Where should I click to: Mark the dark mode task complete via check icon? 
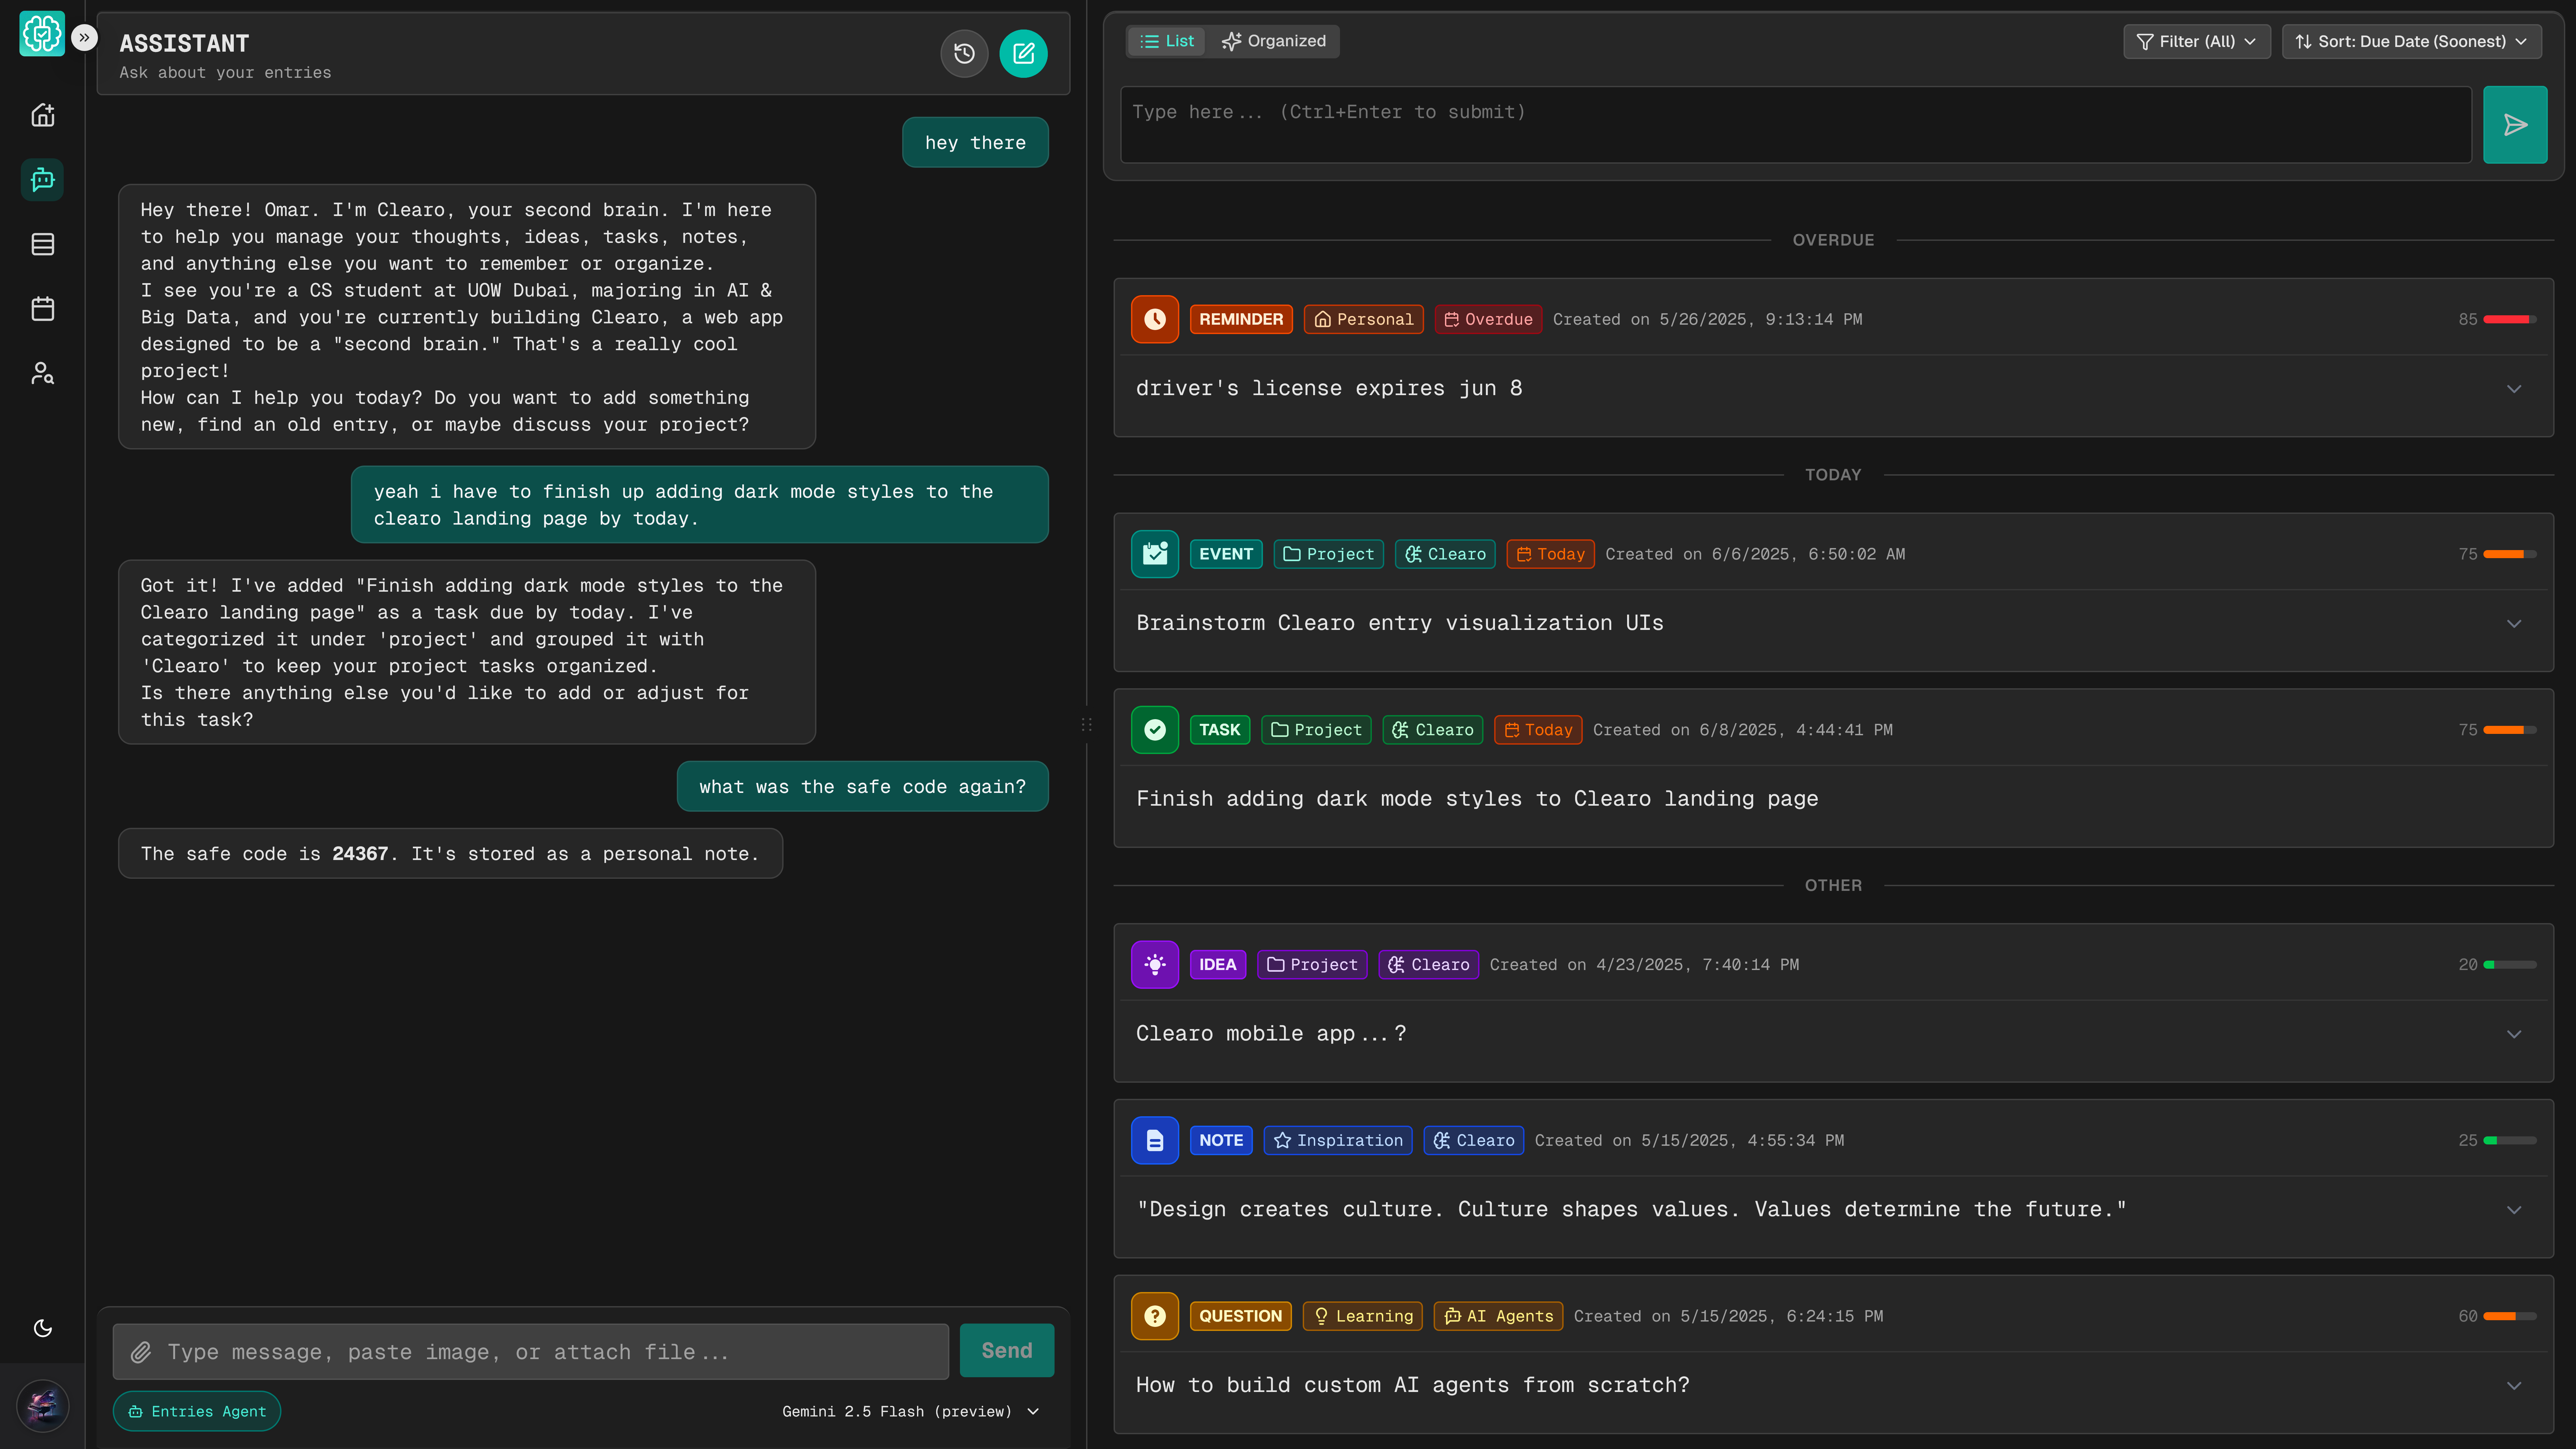coord(1155,730)
